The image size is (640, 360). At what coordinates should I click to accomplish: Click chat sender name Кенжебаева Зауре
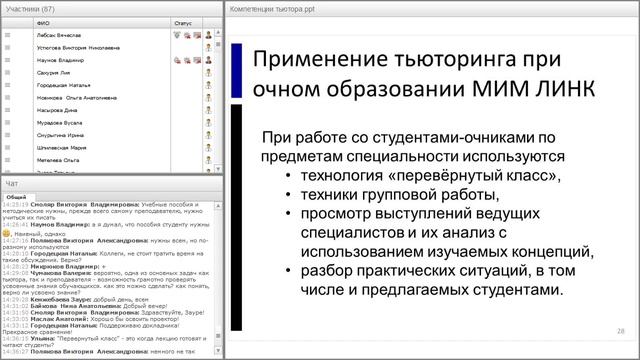point(60,300)
